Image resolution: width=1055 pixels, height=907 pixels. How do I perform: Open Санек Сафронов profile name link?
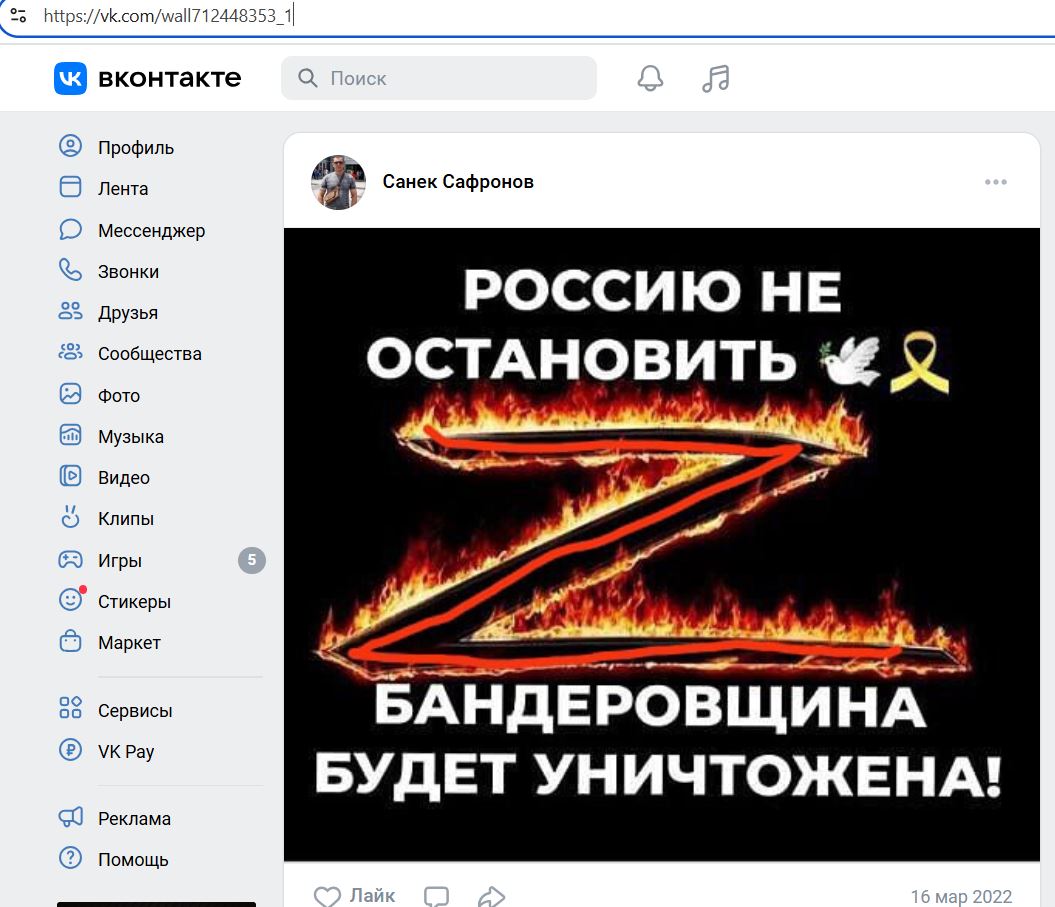pyautogui.click(x=458, y=182)
